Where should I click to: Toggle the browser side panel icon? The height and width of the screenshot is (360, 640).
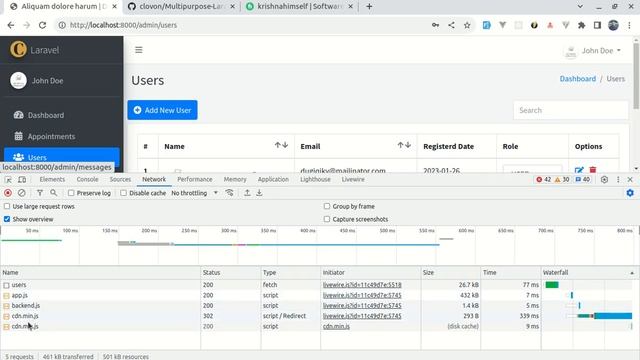coord(597,25)
